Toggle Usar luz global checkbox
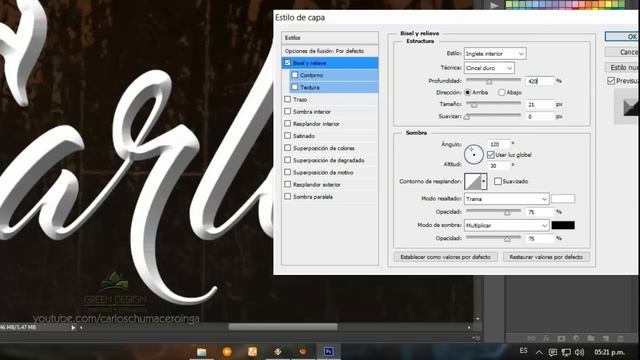Image resolution: width=640 pixels, height=360 pixels. (491, 155)
